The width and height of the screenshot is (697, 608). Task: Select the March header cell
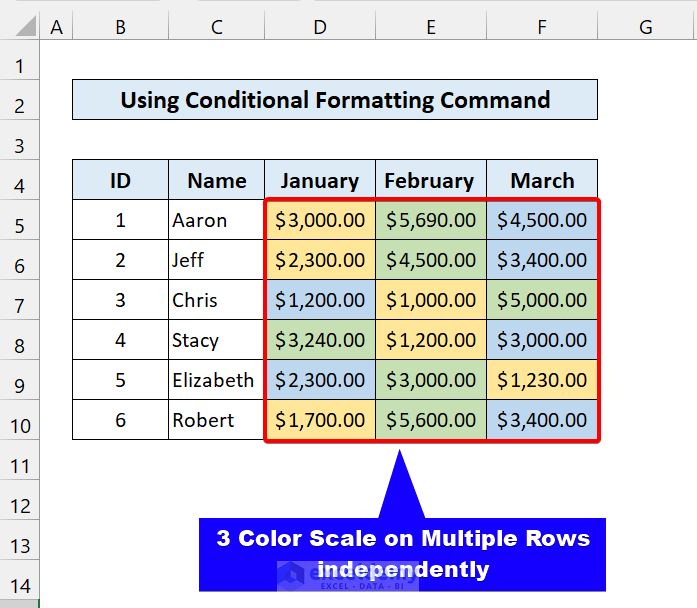(542, 180)
